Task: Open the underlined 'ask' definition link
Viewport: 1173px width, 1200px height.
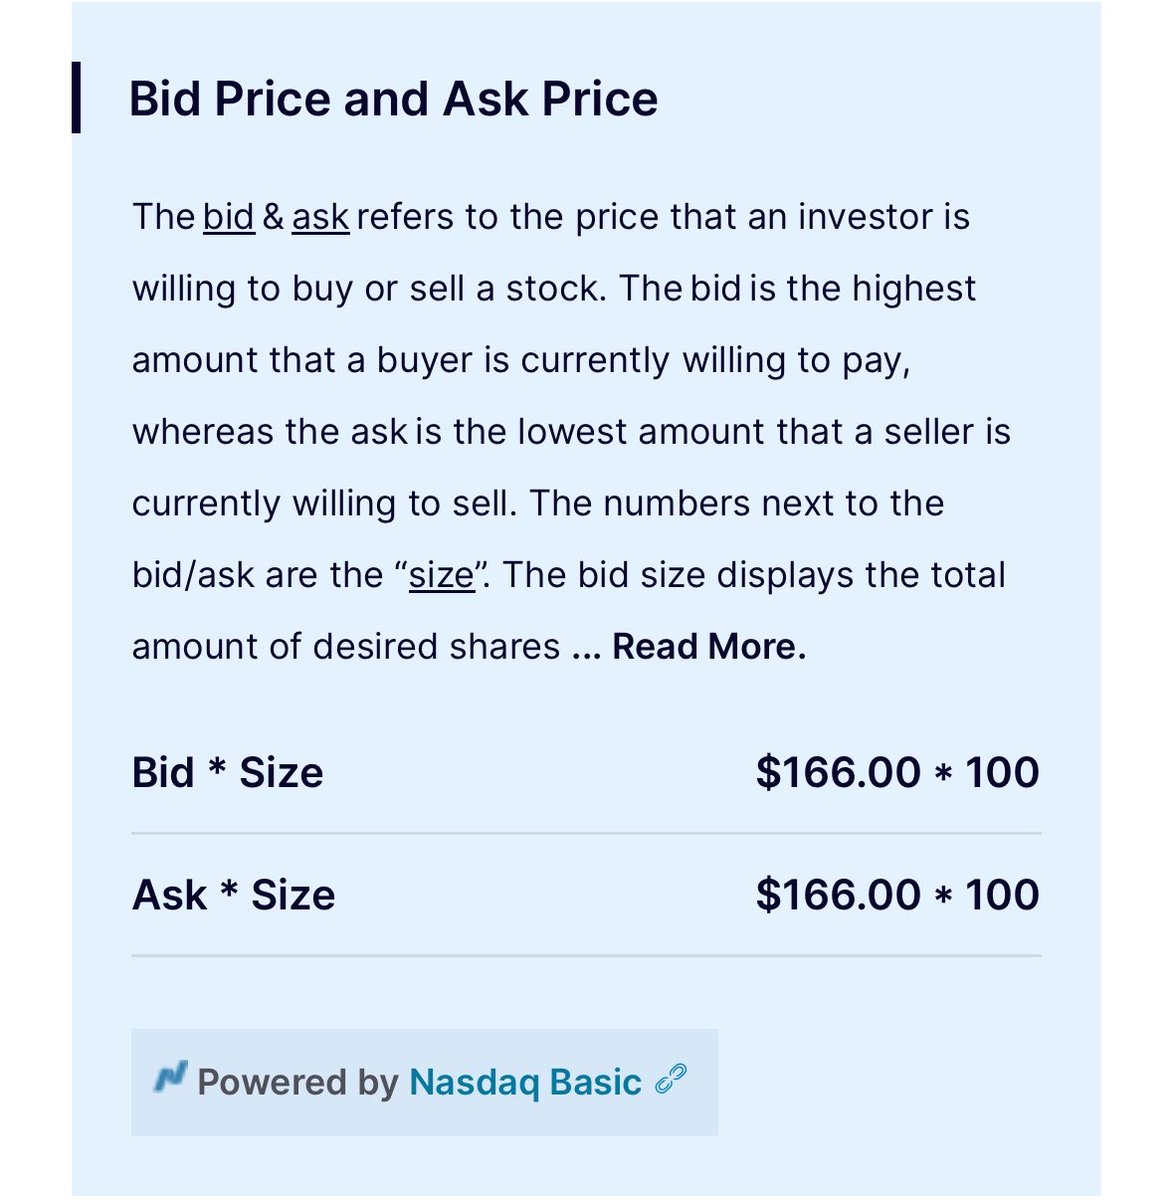Action: point(321,217)
